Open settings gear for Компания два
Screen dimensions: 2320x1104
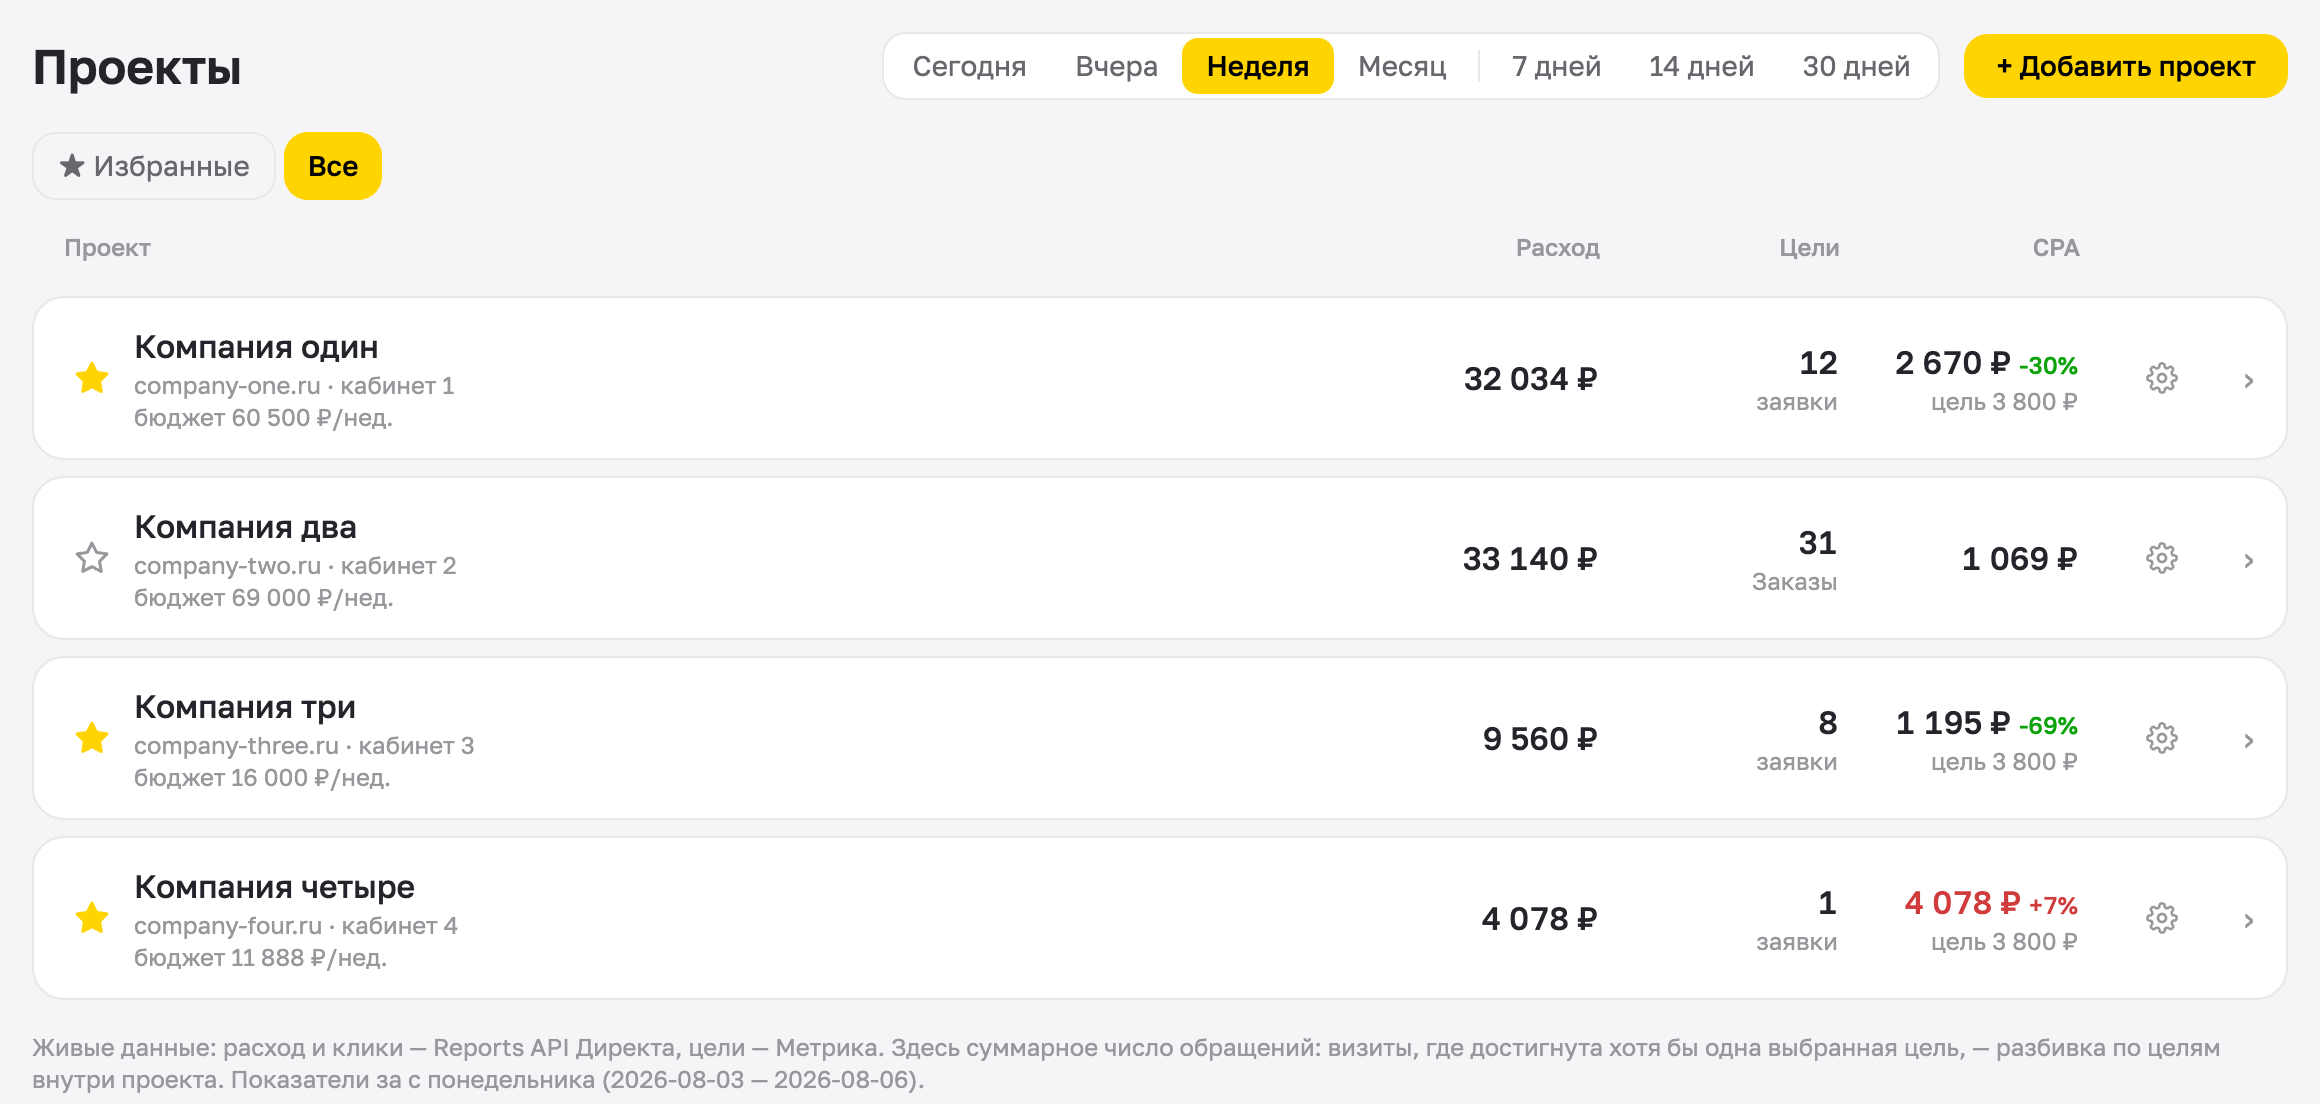2161,558
